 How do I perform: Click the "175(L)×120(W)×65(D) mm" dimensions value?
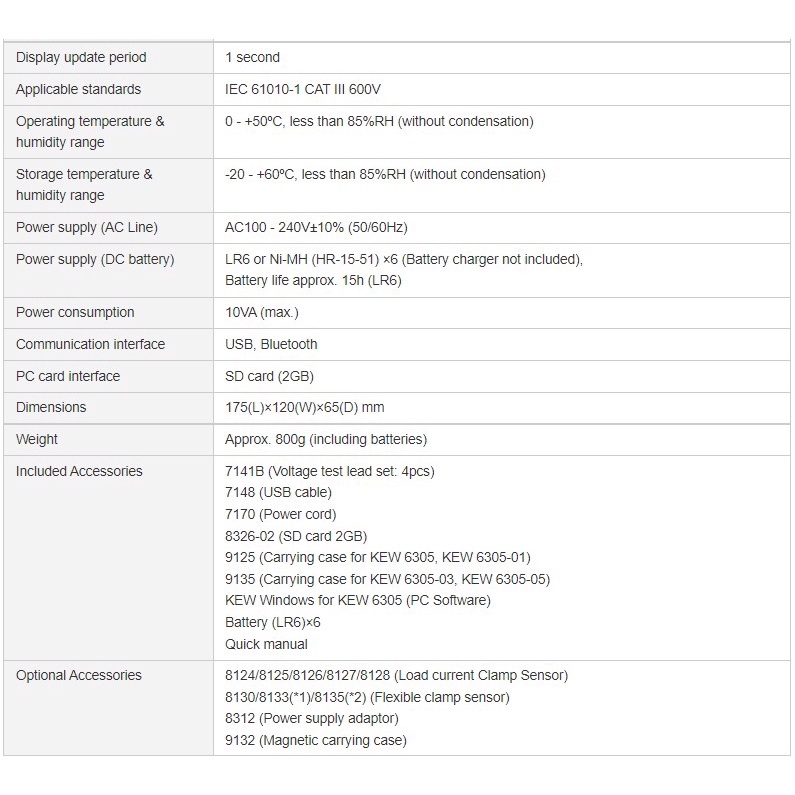[x=304, y=407]
